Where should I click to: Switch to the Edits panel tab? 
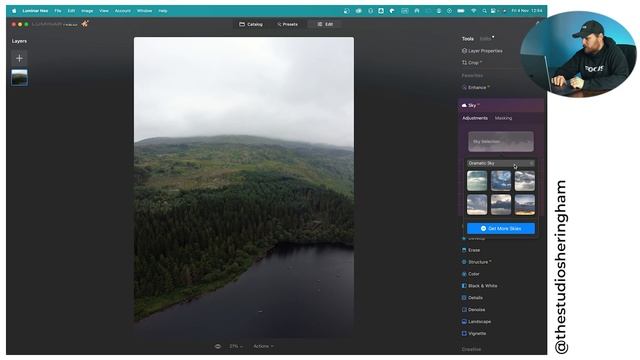(486, 39)
